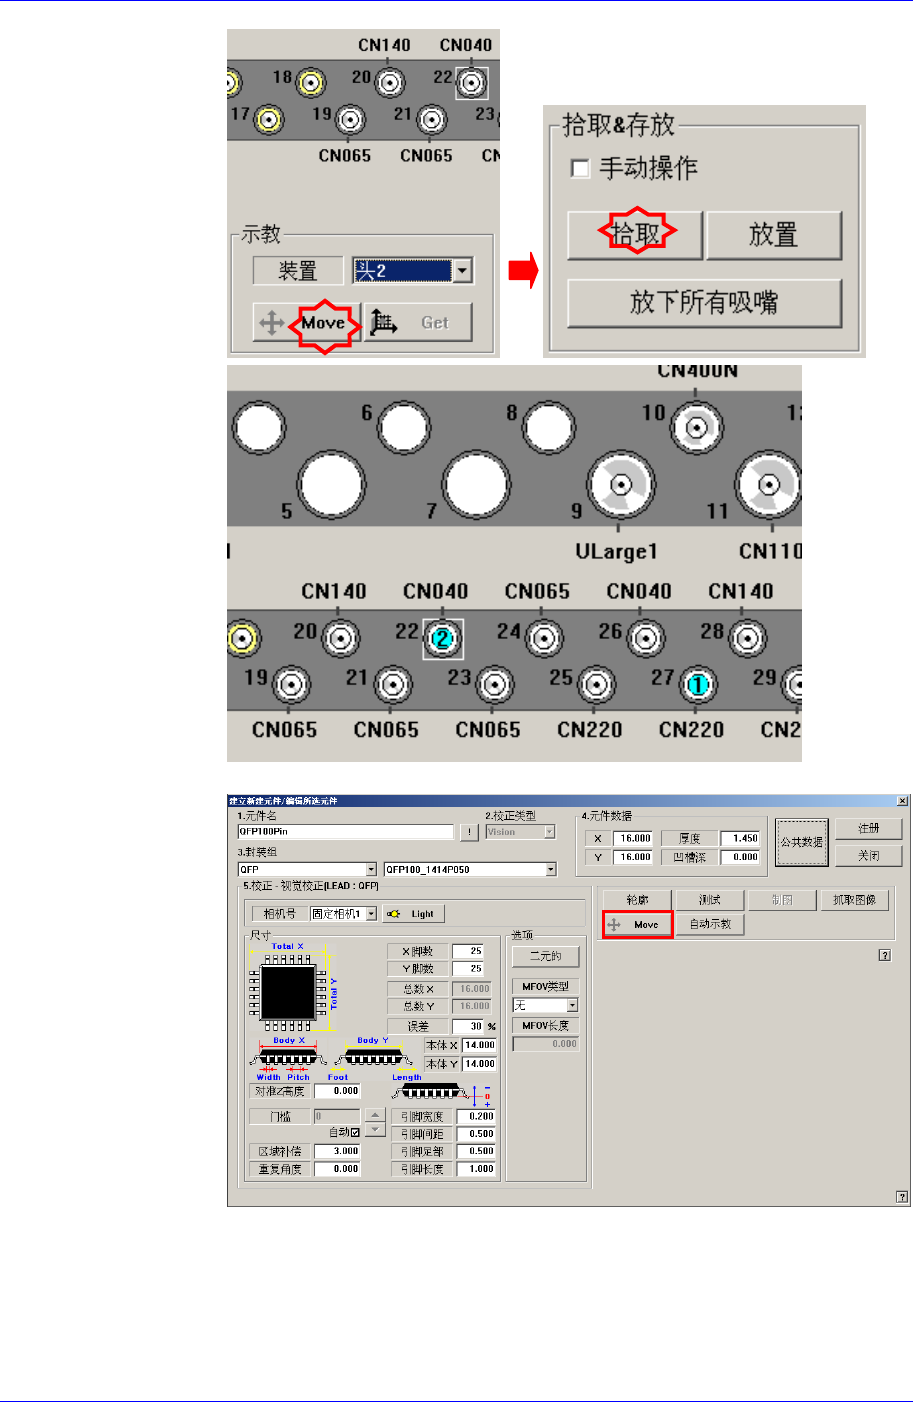Select CN110 nozzle in slot 11
Viewport: 913px width, 1402px height.
click(x=769, y=486)
